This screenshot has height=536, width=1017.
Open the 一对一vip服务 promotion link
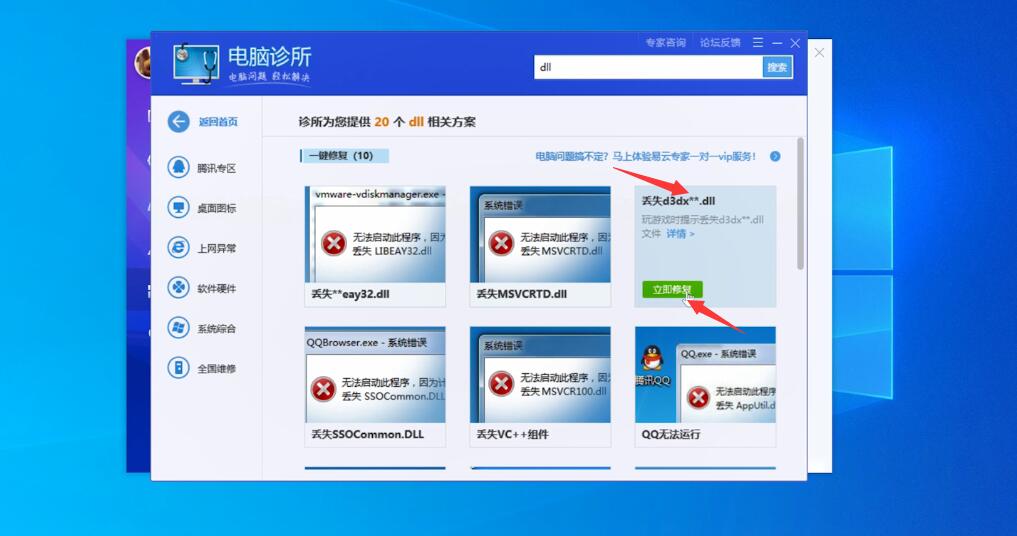coord(645,156)
